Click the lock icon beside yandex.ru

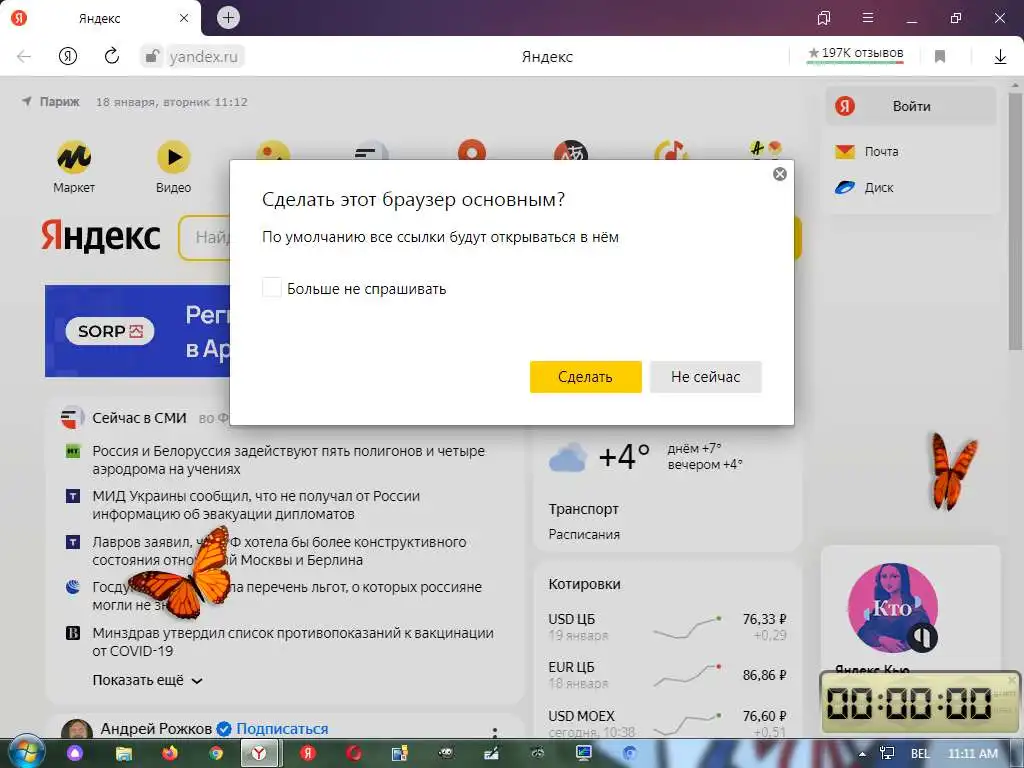pyautogui.click(x=151, y=56)
